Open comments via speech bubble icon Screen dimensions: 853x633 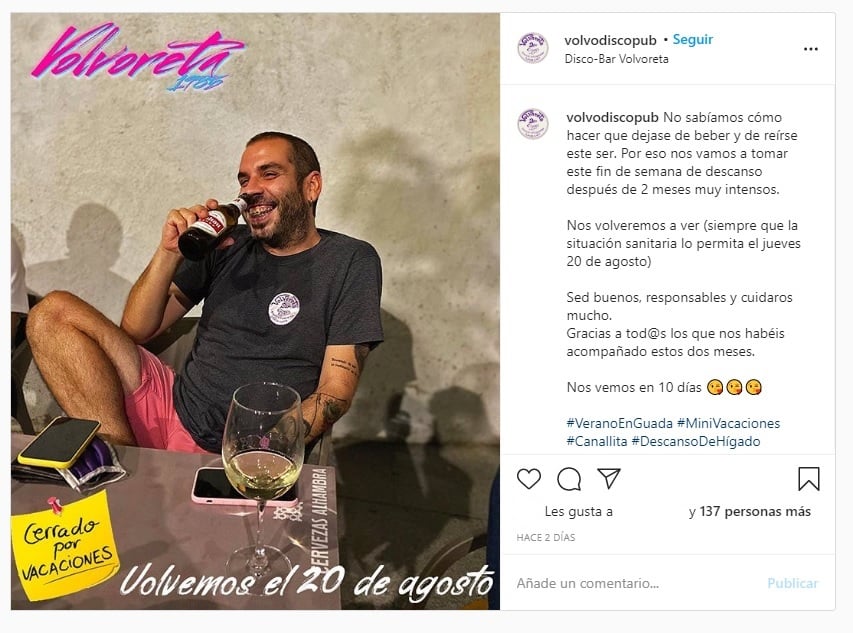(569, 479)
